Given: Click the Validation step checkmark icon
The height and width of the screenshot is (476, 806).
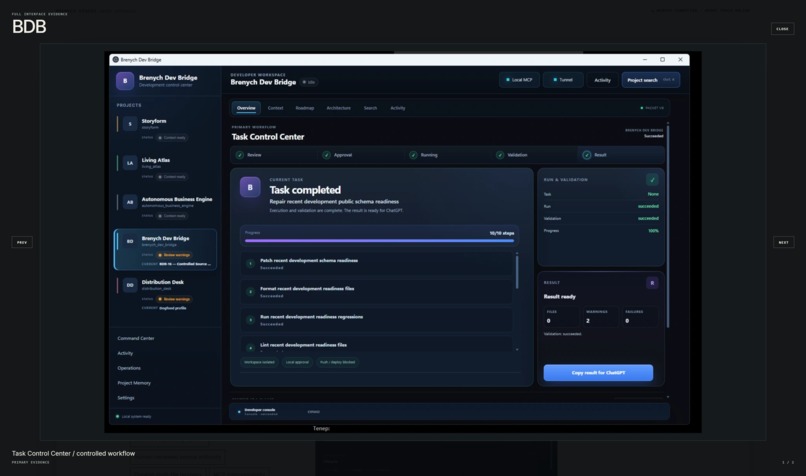Looking at the screenshot, I should 500,155.
